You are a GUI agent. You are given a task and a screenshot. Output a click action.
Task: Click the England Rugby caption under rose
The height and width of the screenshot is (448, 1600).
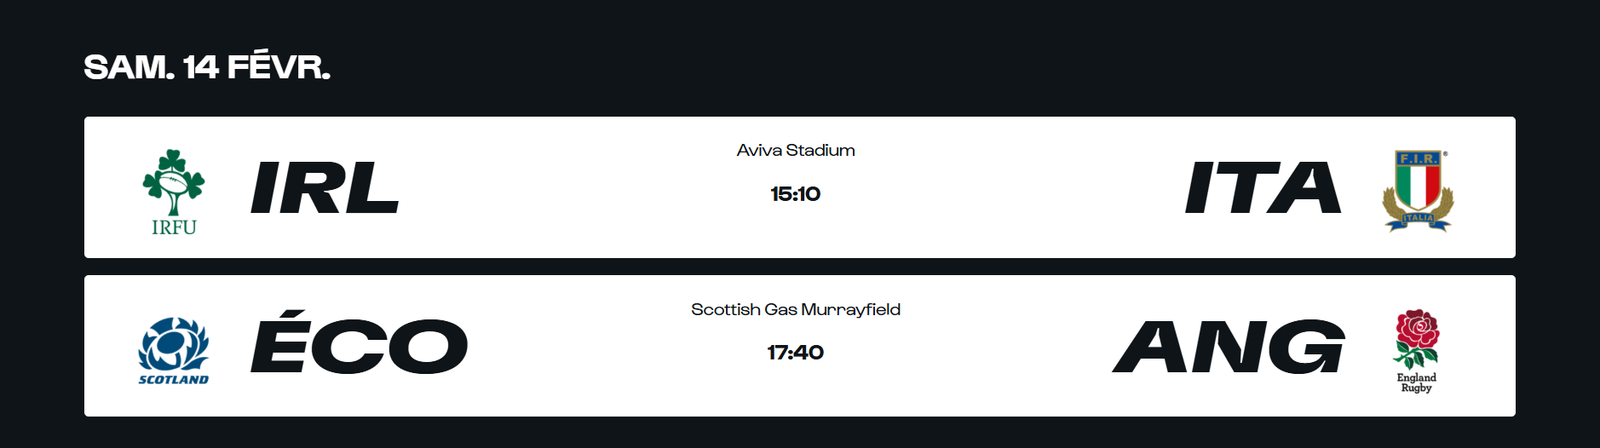coord(1416,383)
